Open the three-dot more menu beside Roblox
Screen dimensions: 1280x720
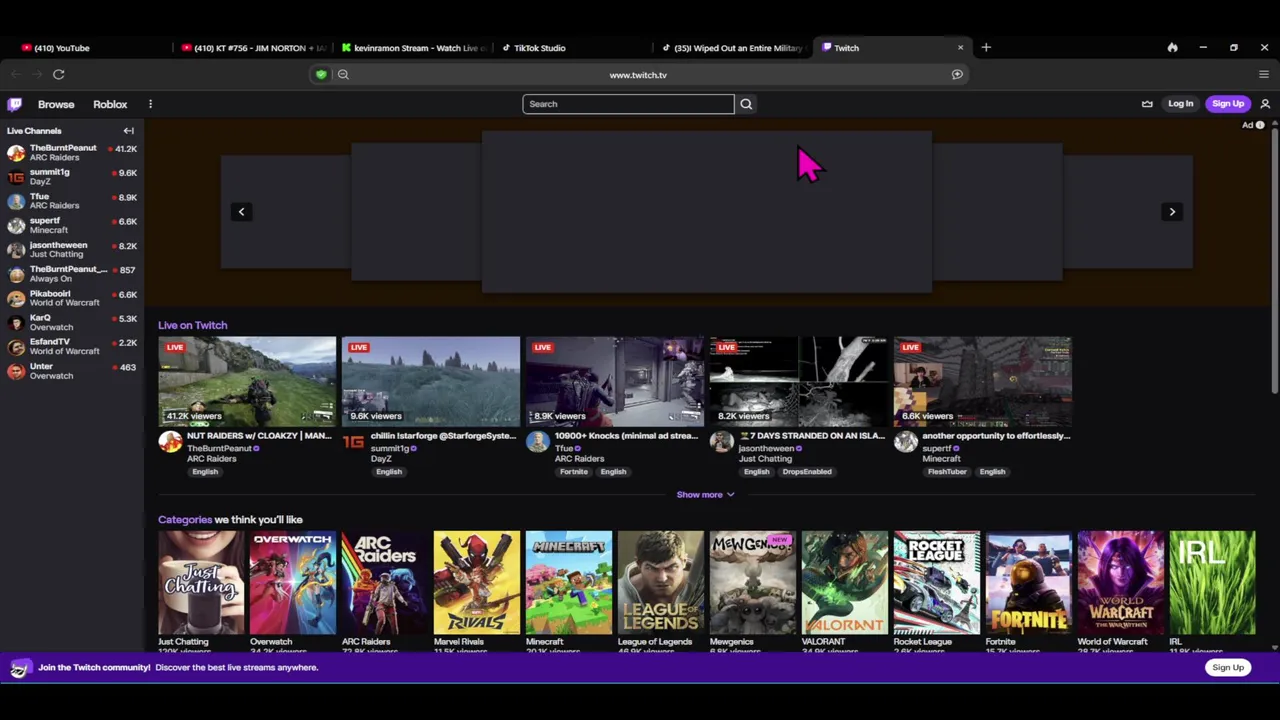click(150, 104)
